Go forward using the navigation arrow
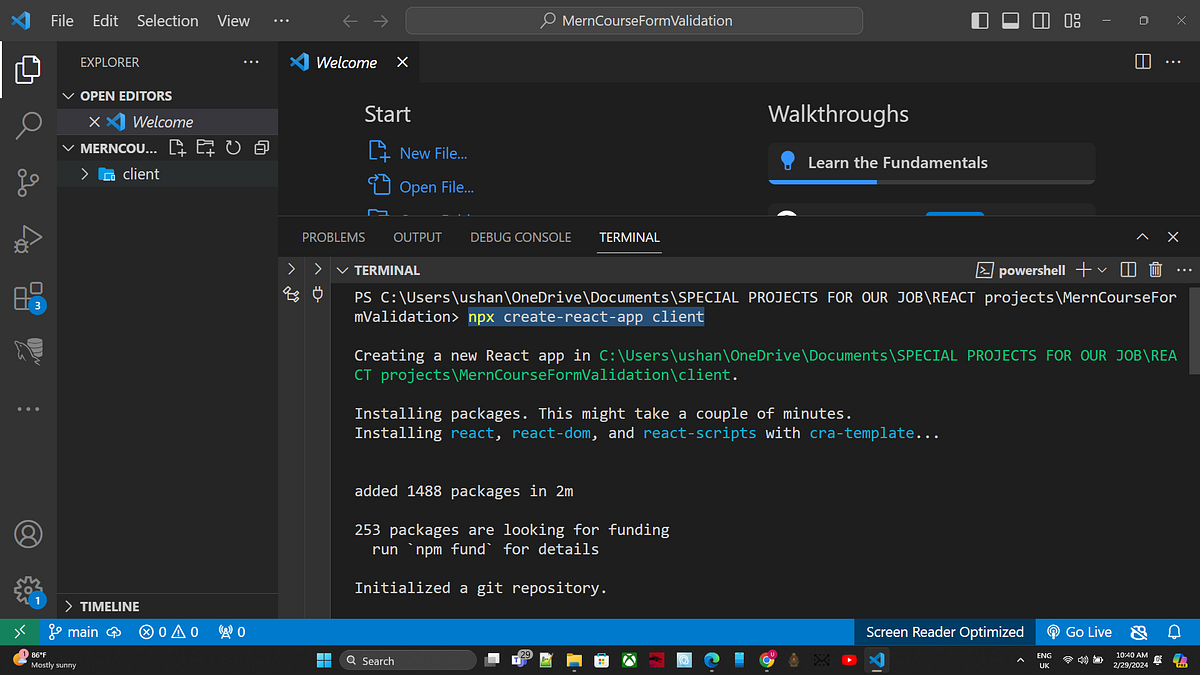The image size is (1200, 675). 381,20
